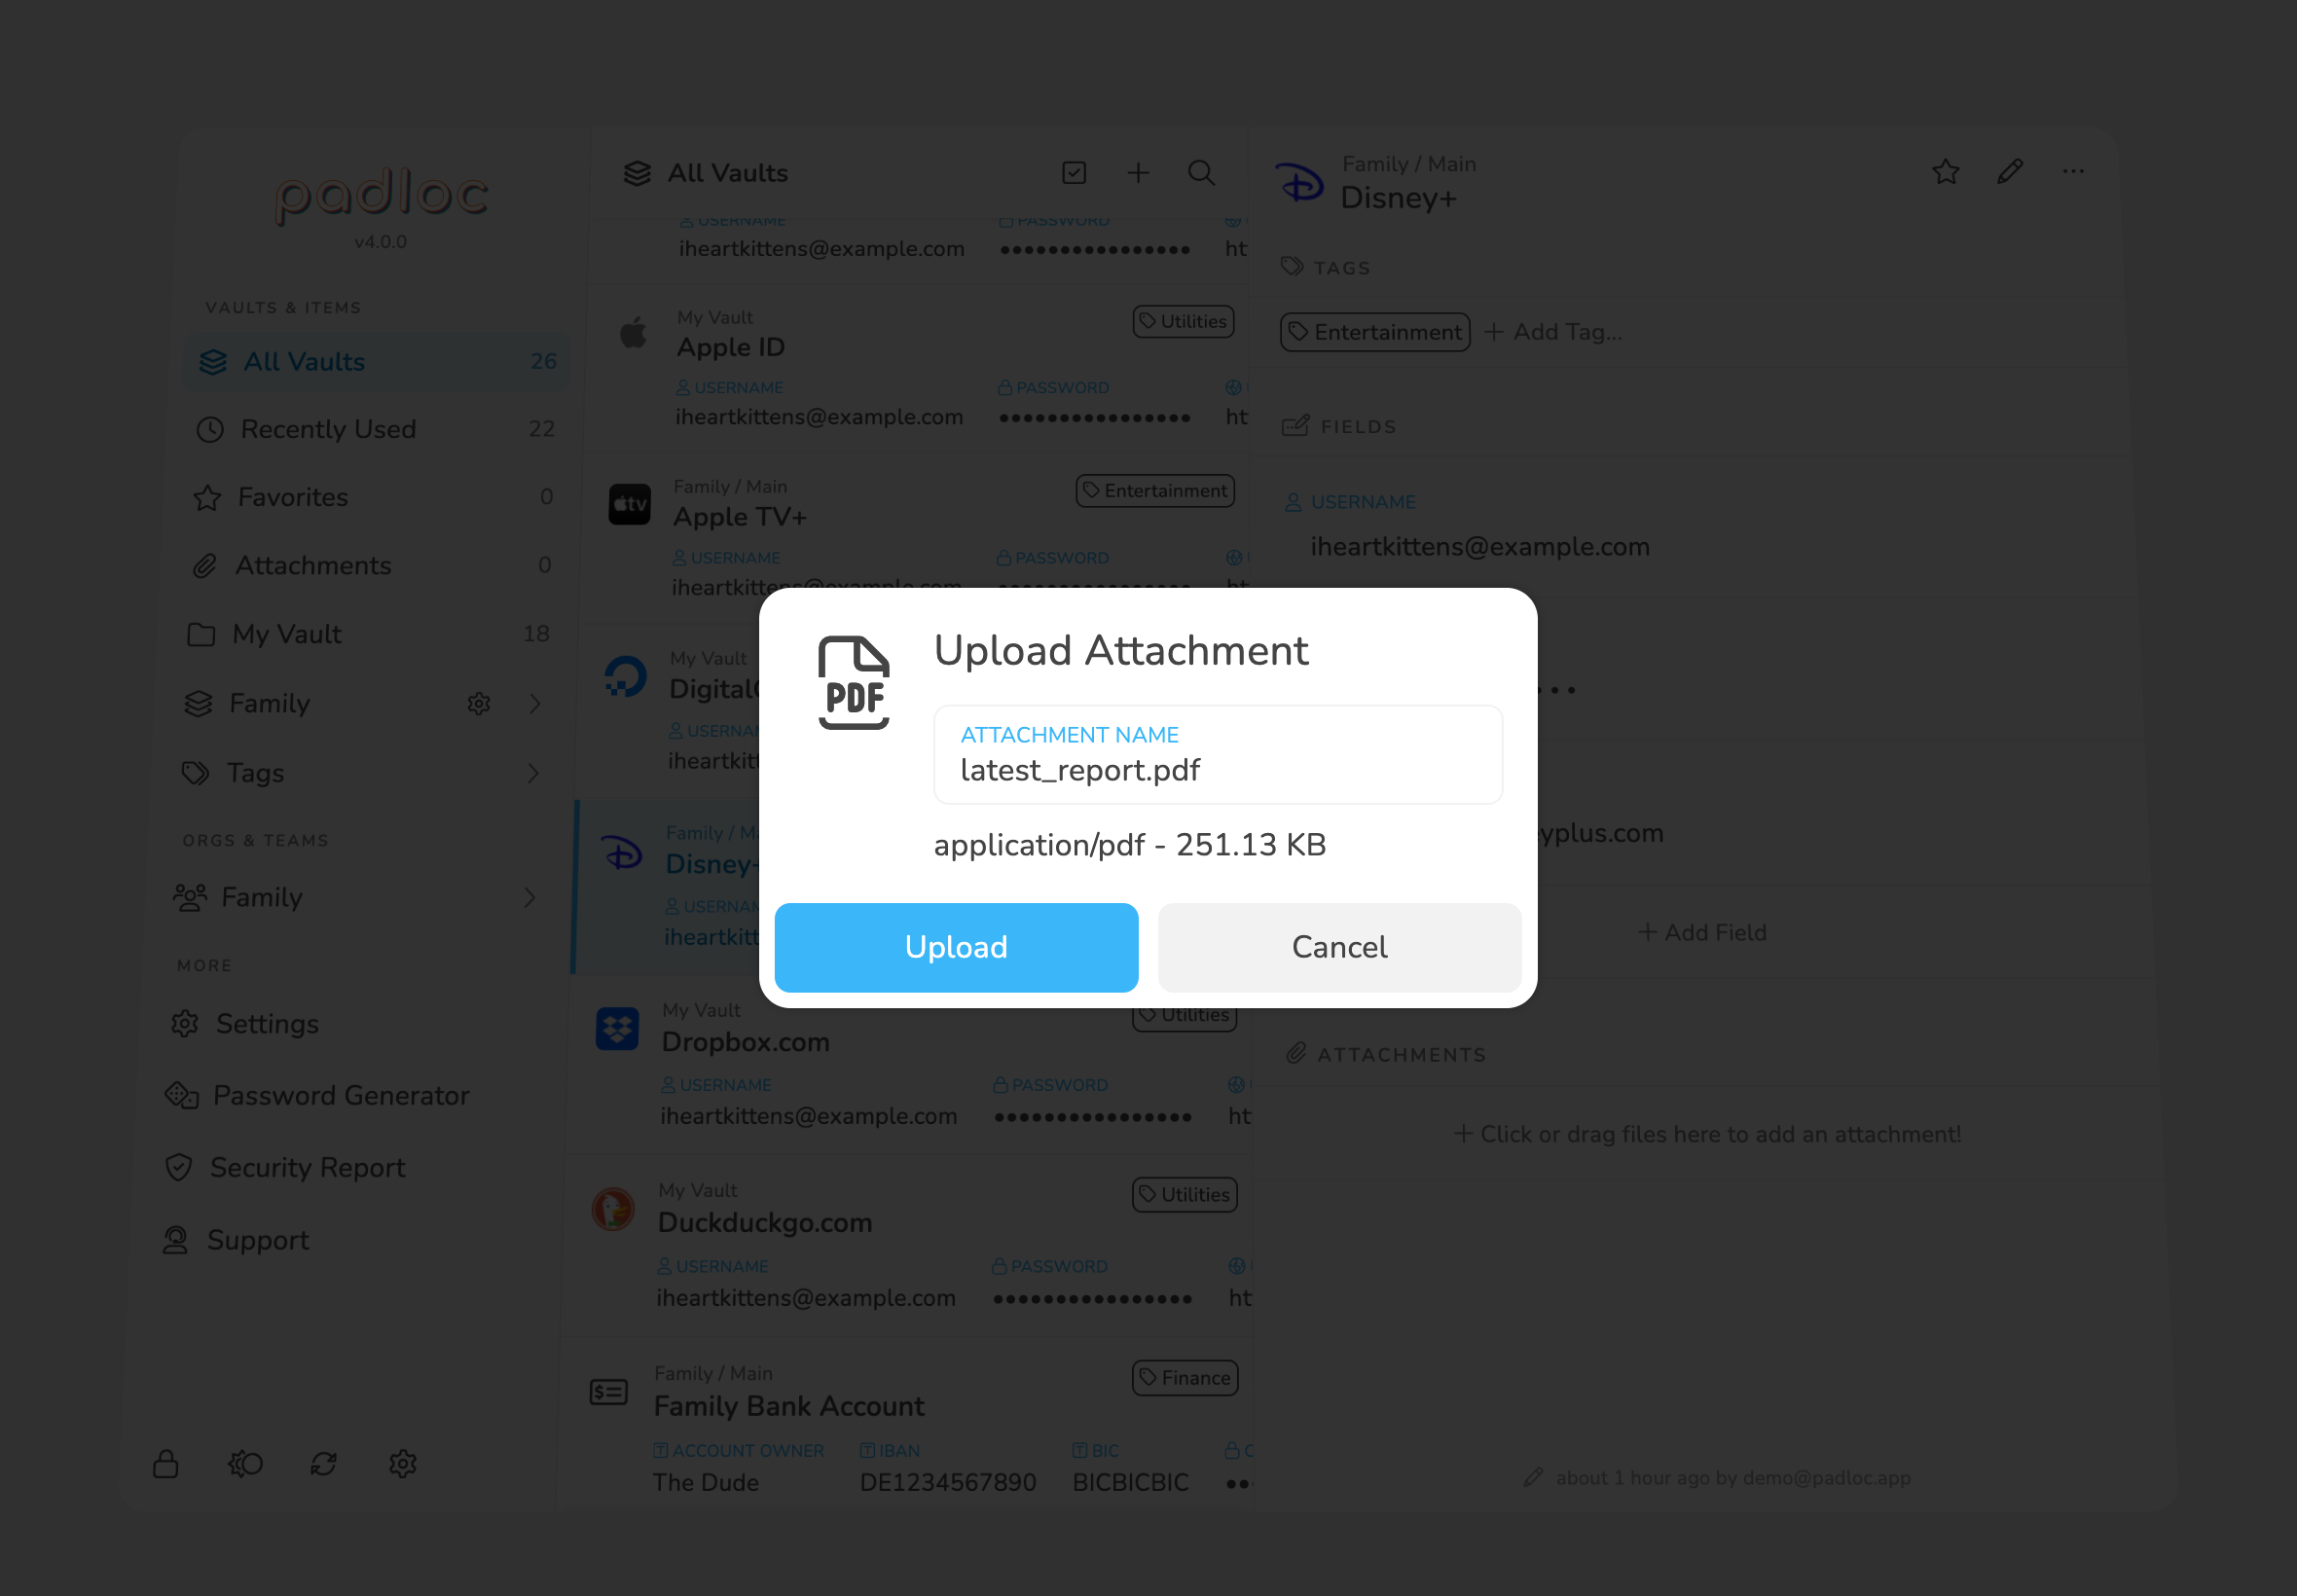Click the DuckDuckGo item logo
The image size is (2297, 1596).
[613, 1210]
